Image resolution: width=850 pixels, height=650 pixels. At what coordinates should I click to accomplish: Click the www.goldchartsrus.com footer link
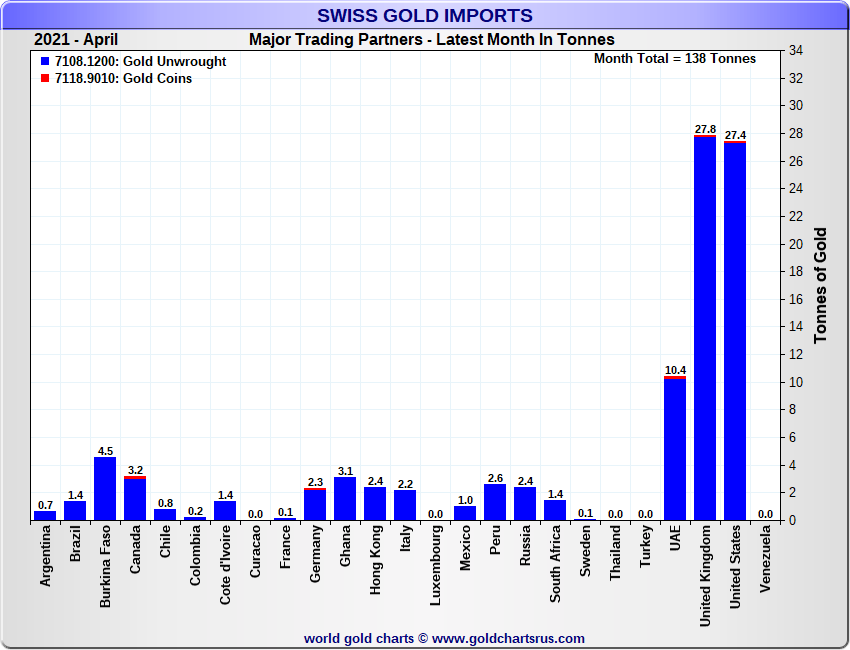click(508, 638)
